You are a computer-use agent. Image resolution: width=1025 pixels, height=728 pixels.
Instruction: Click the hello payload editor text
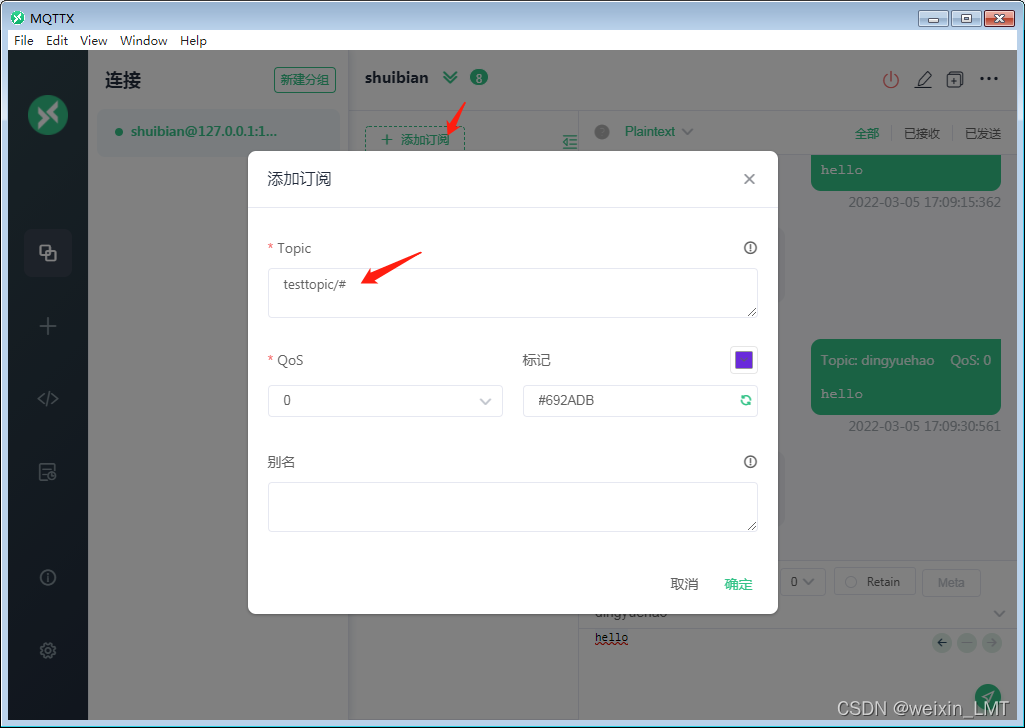tap(611, 638)
